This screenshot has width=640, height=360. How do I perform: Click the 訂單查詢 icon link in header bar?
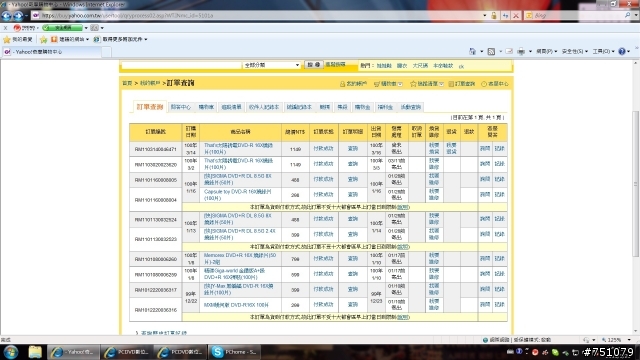(x=462, y=84)
